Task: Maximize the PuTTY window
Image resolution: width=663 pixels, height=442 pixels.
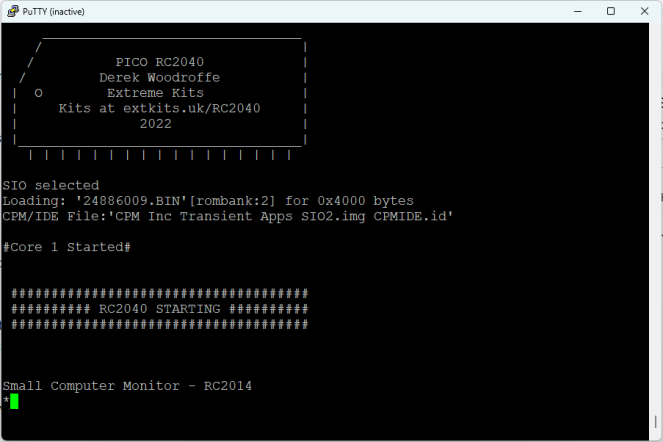Action: pyautogui.click(x=611, y=11)
